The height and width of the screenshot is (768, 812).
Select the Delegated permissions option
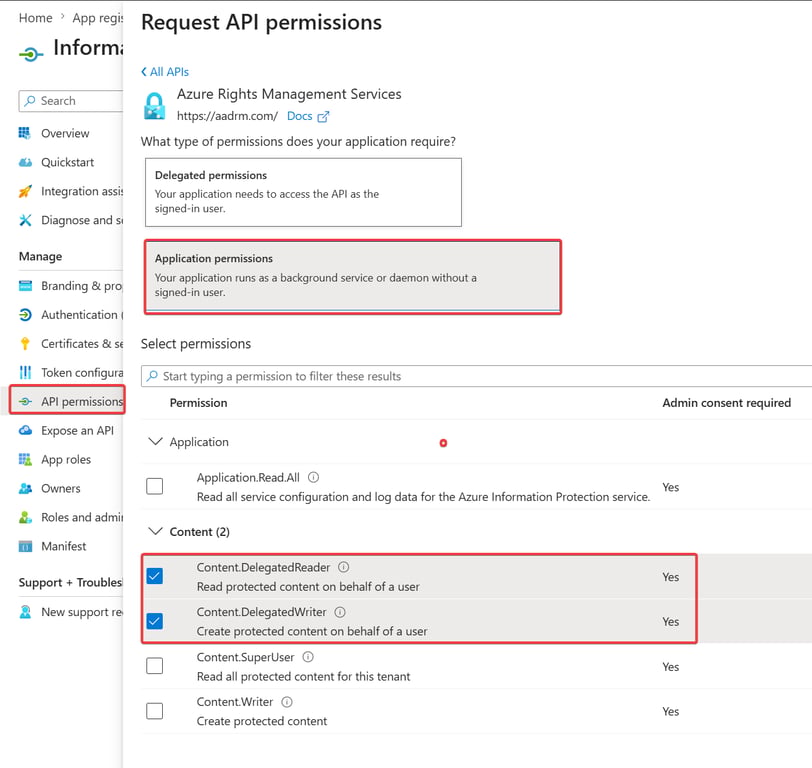303,192
